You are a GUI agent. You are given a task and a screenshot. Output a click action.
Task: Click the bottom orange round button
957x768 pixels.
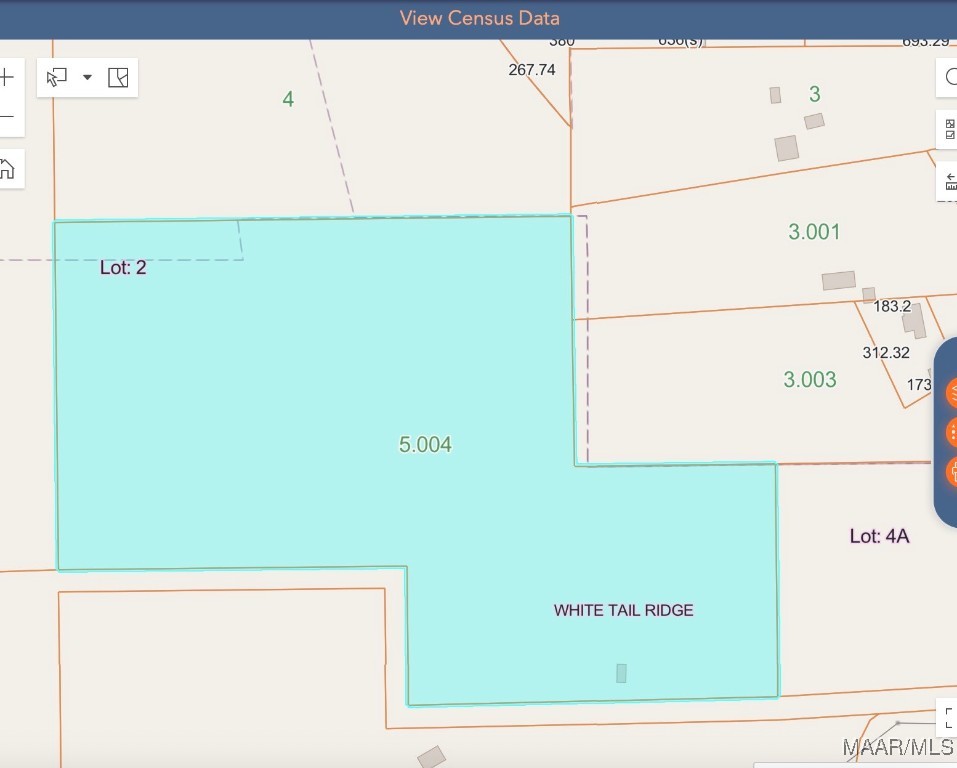click(951, 472)
